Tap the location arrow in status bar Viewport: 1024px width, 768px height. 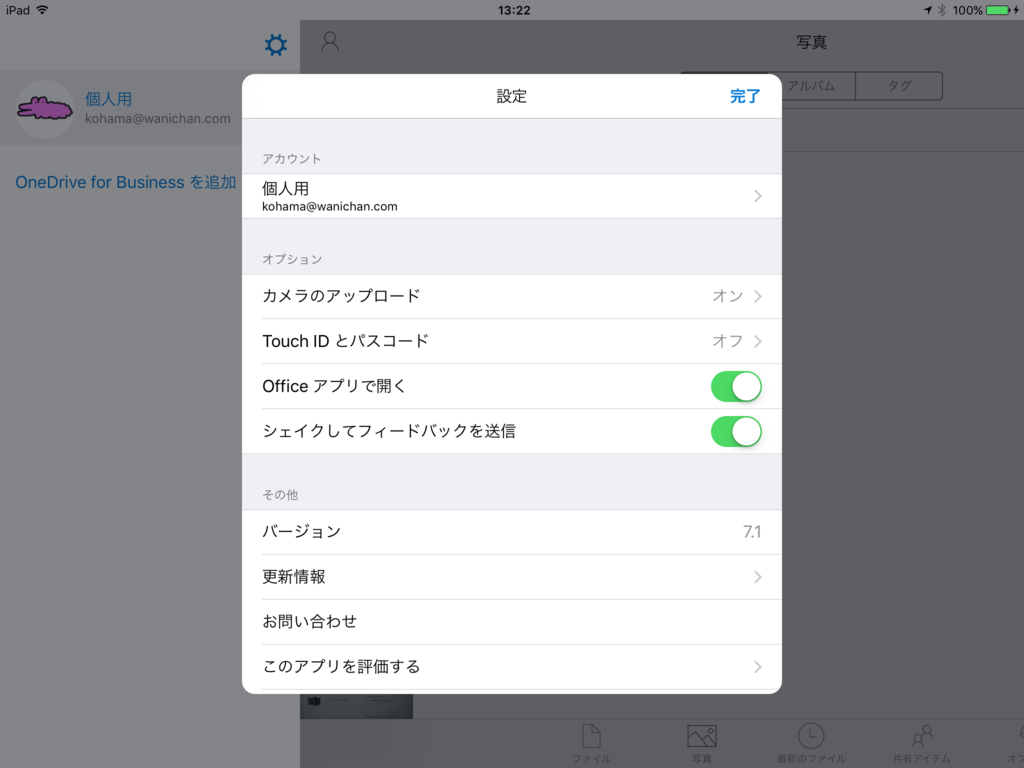click(x=927, y=10)
